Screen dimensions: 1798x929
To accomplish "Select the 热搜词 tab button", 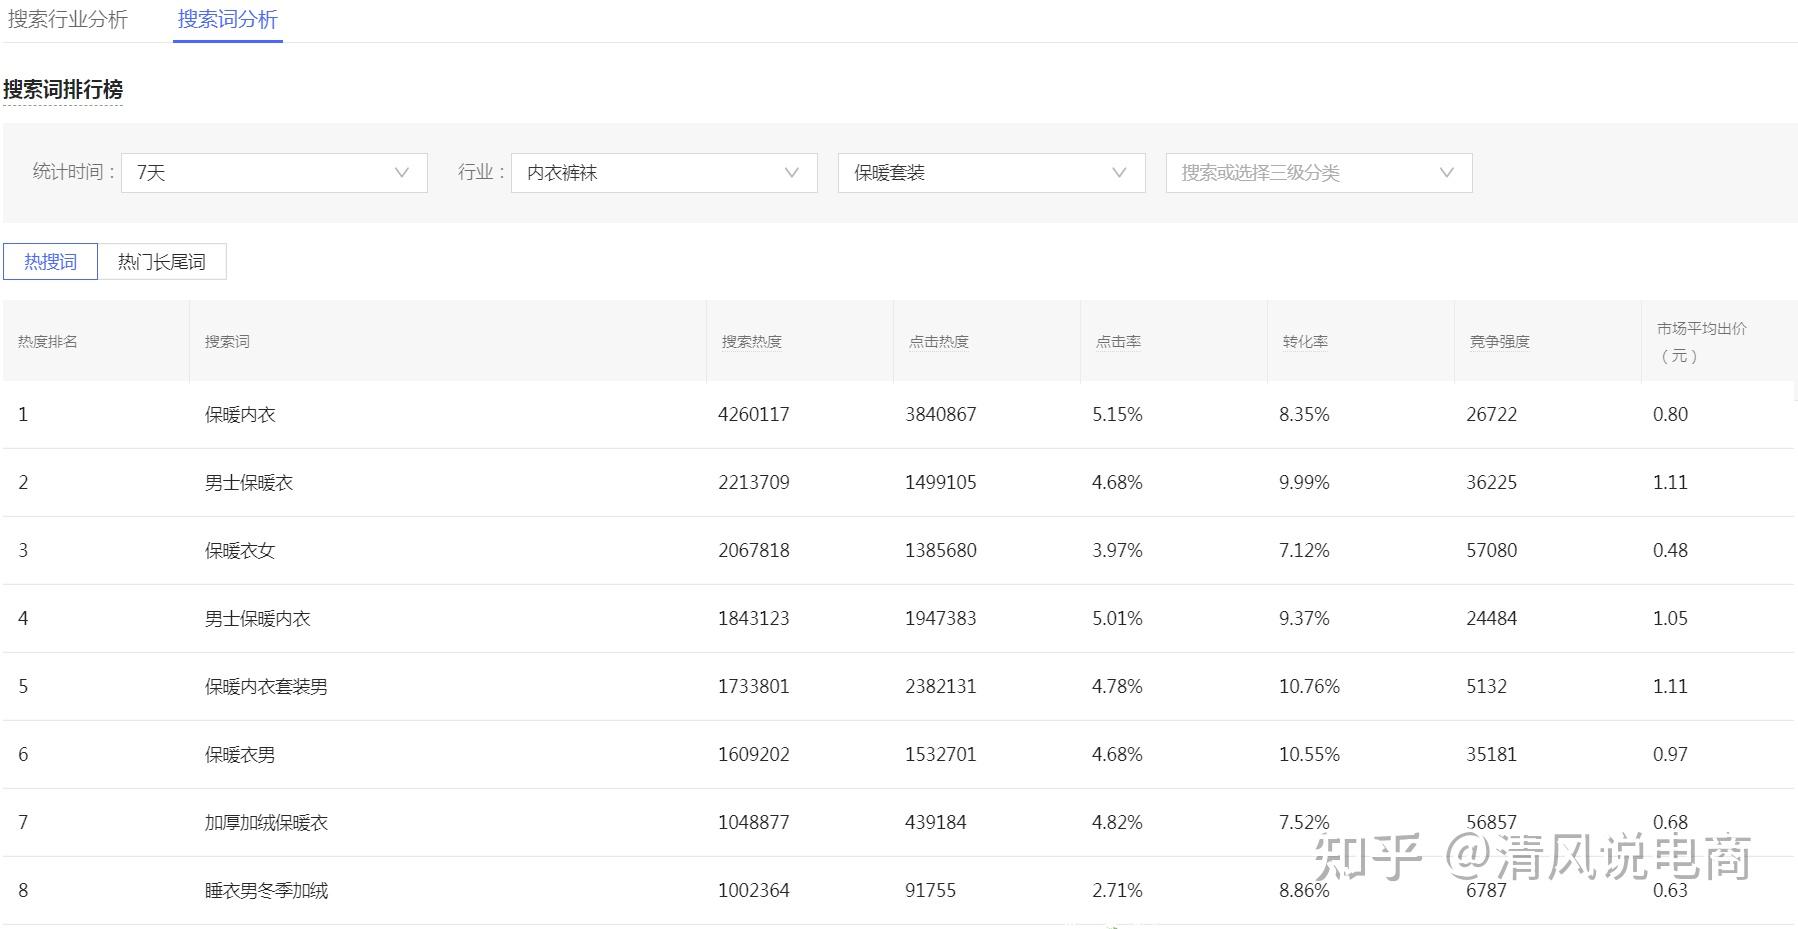I will coord(50,262).
